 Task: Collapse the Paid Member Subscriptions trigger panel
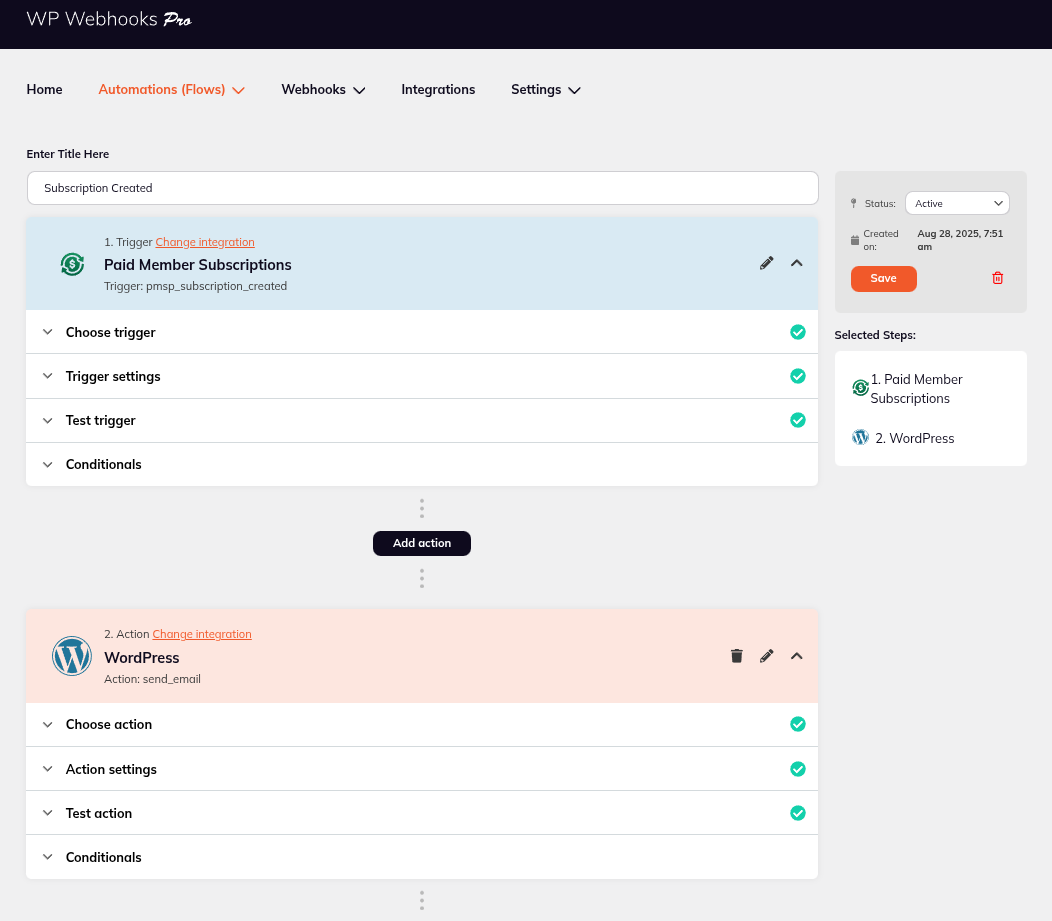point(796,263)
